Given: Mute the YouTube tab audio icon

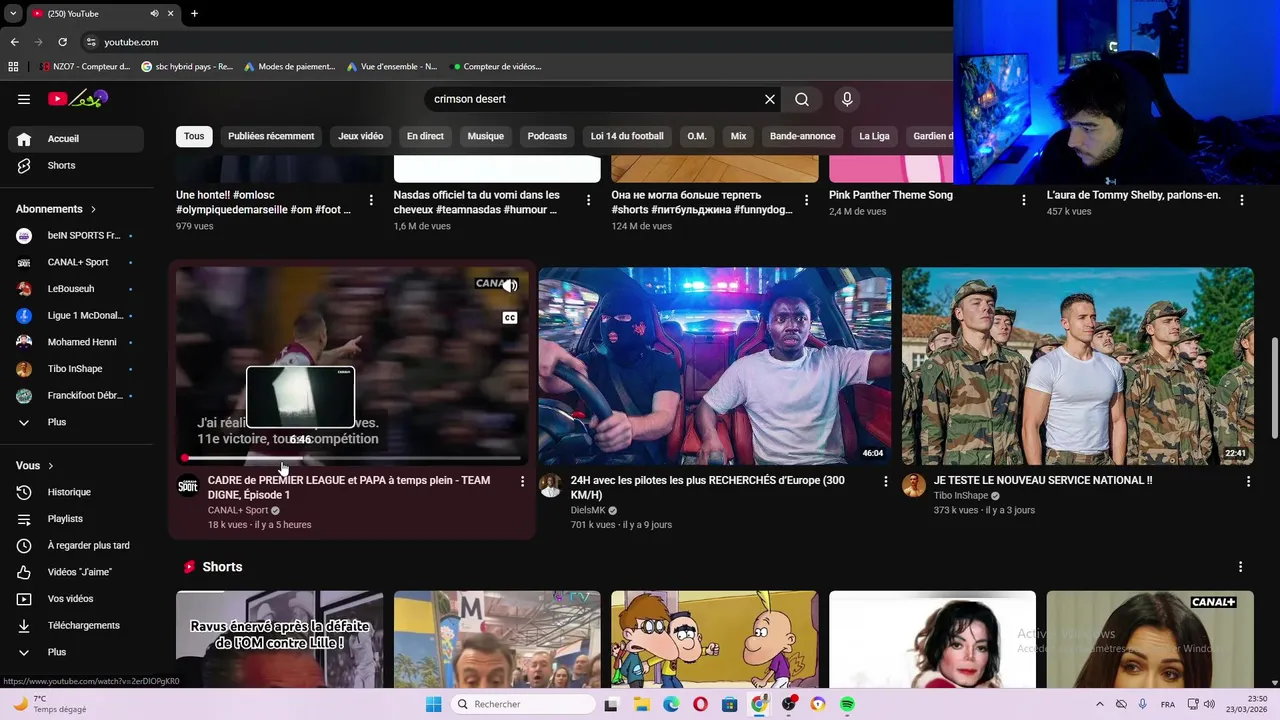Looking at the screenshot, I should [154, 13].
